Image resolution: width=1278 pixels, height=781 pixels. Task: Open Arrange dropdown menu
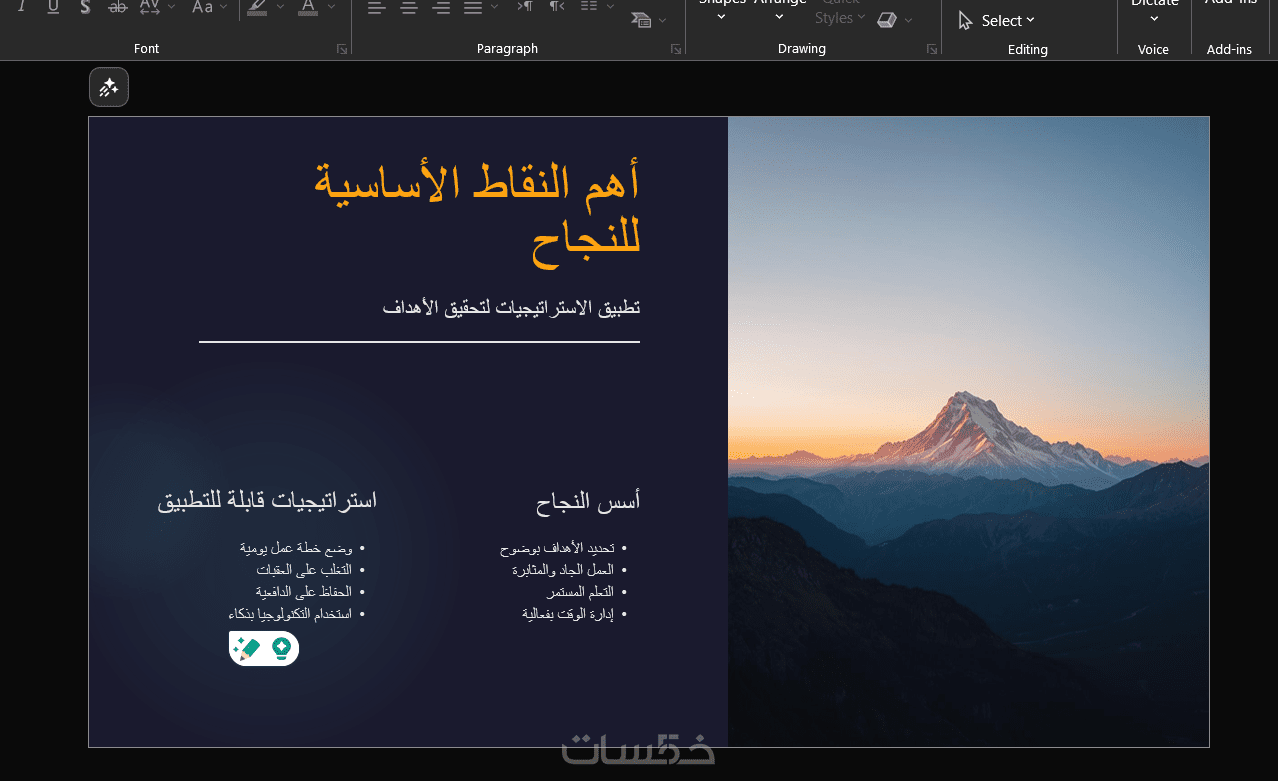tap(780, 9)
